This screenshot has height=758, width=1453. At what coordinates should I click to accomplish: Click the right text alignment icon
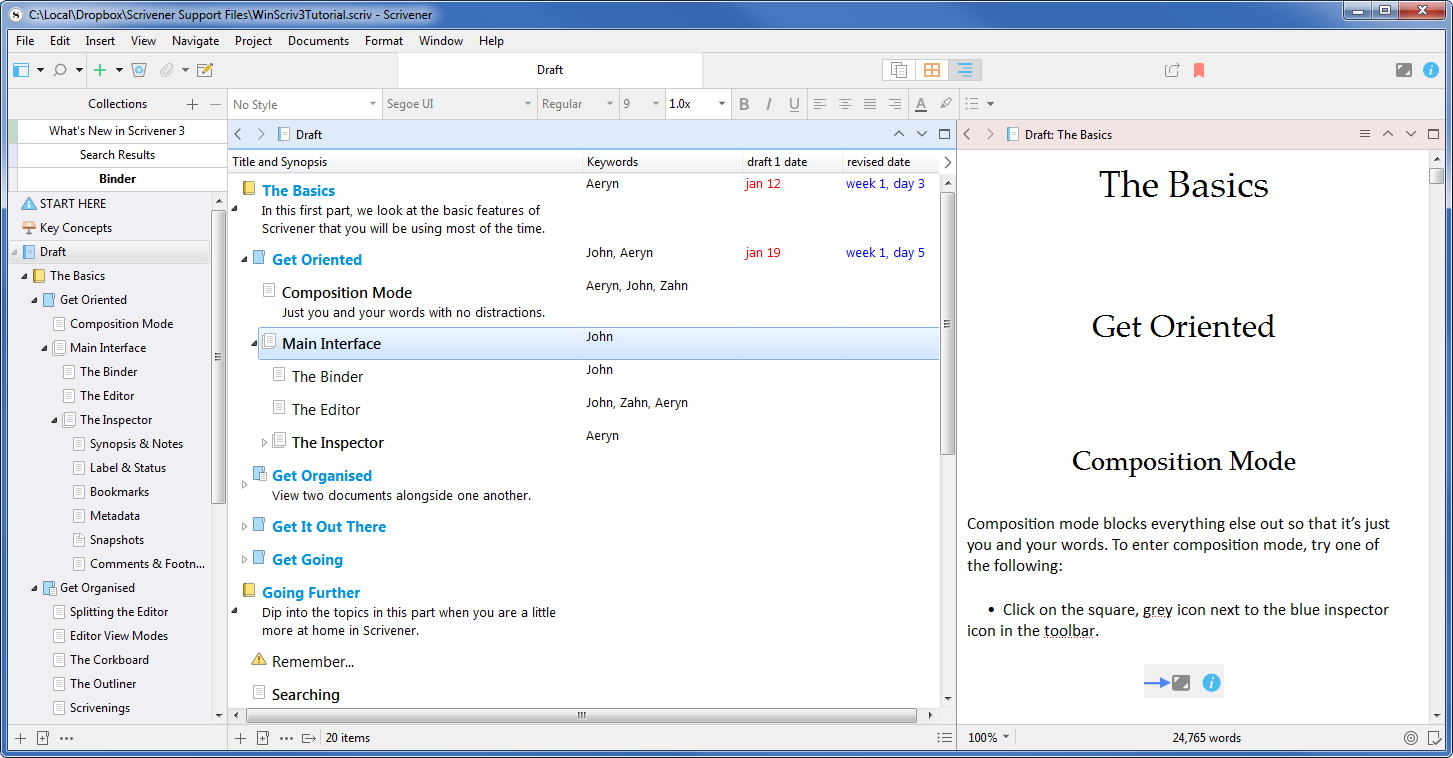pos(895,104)
